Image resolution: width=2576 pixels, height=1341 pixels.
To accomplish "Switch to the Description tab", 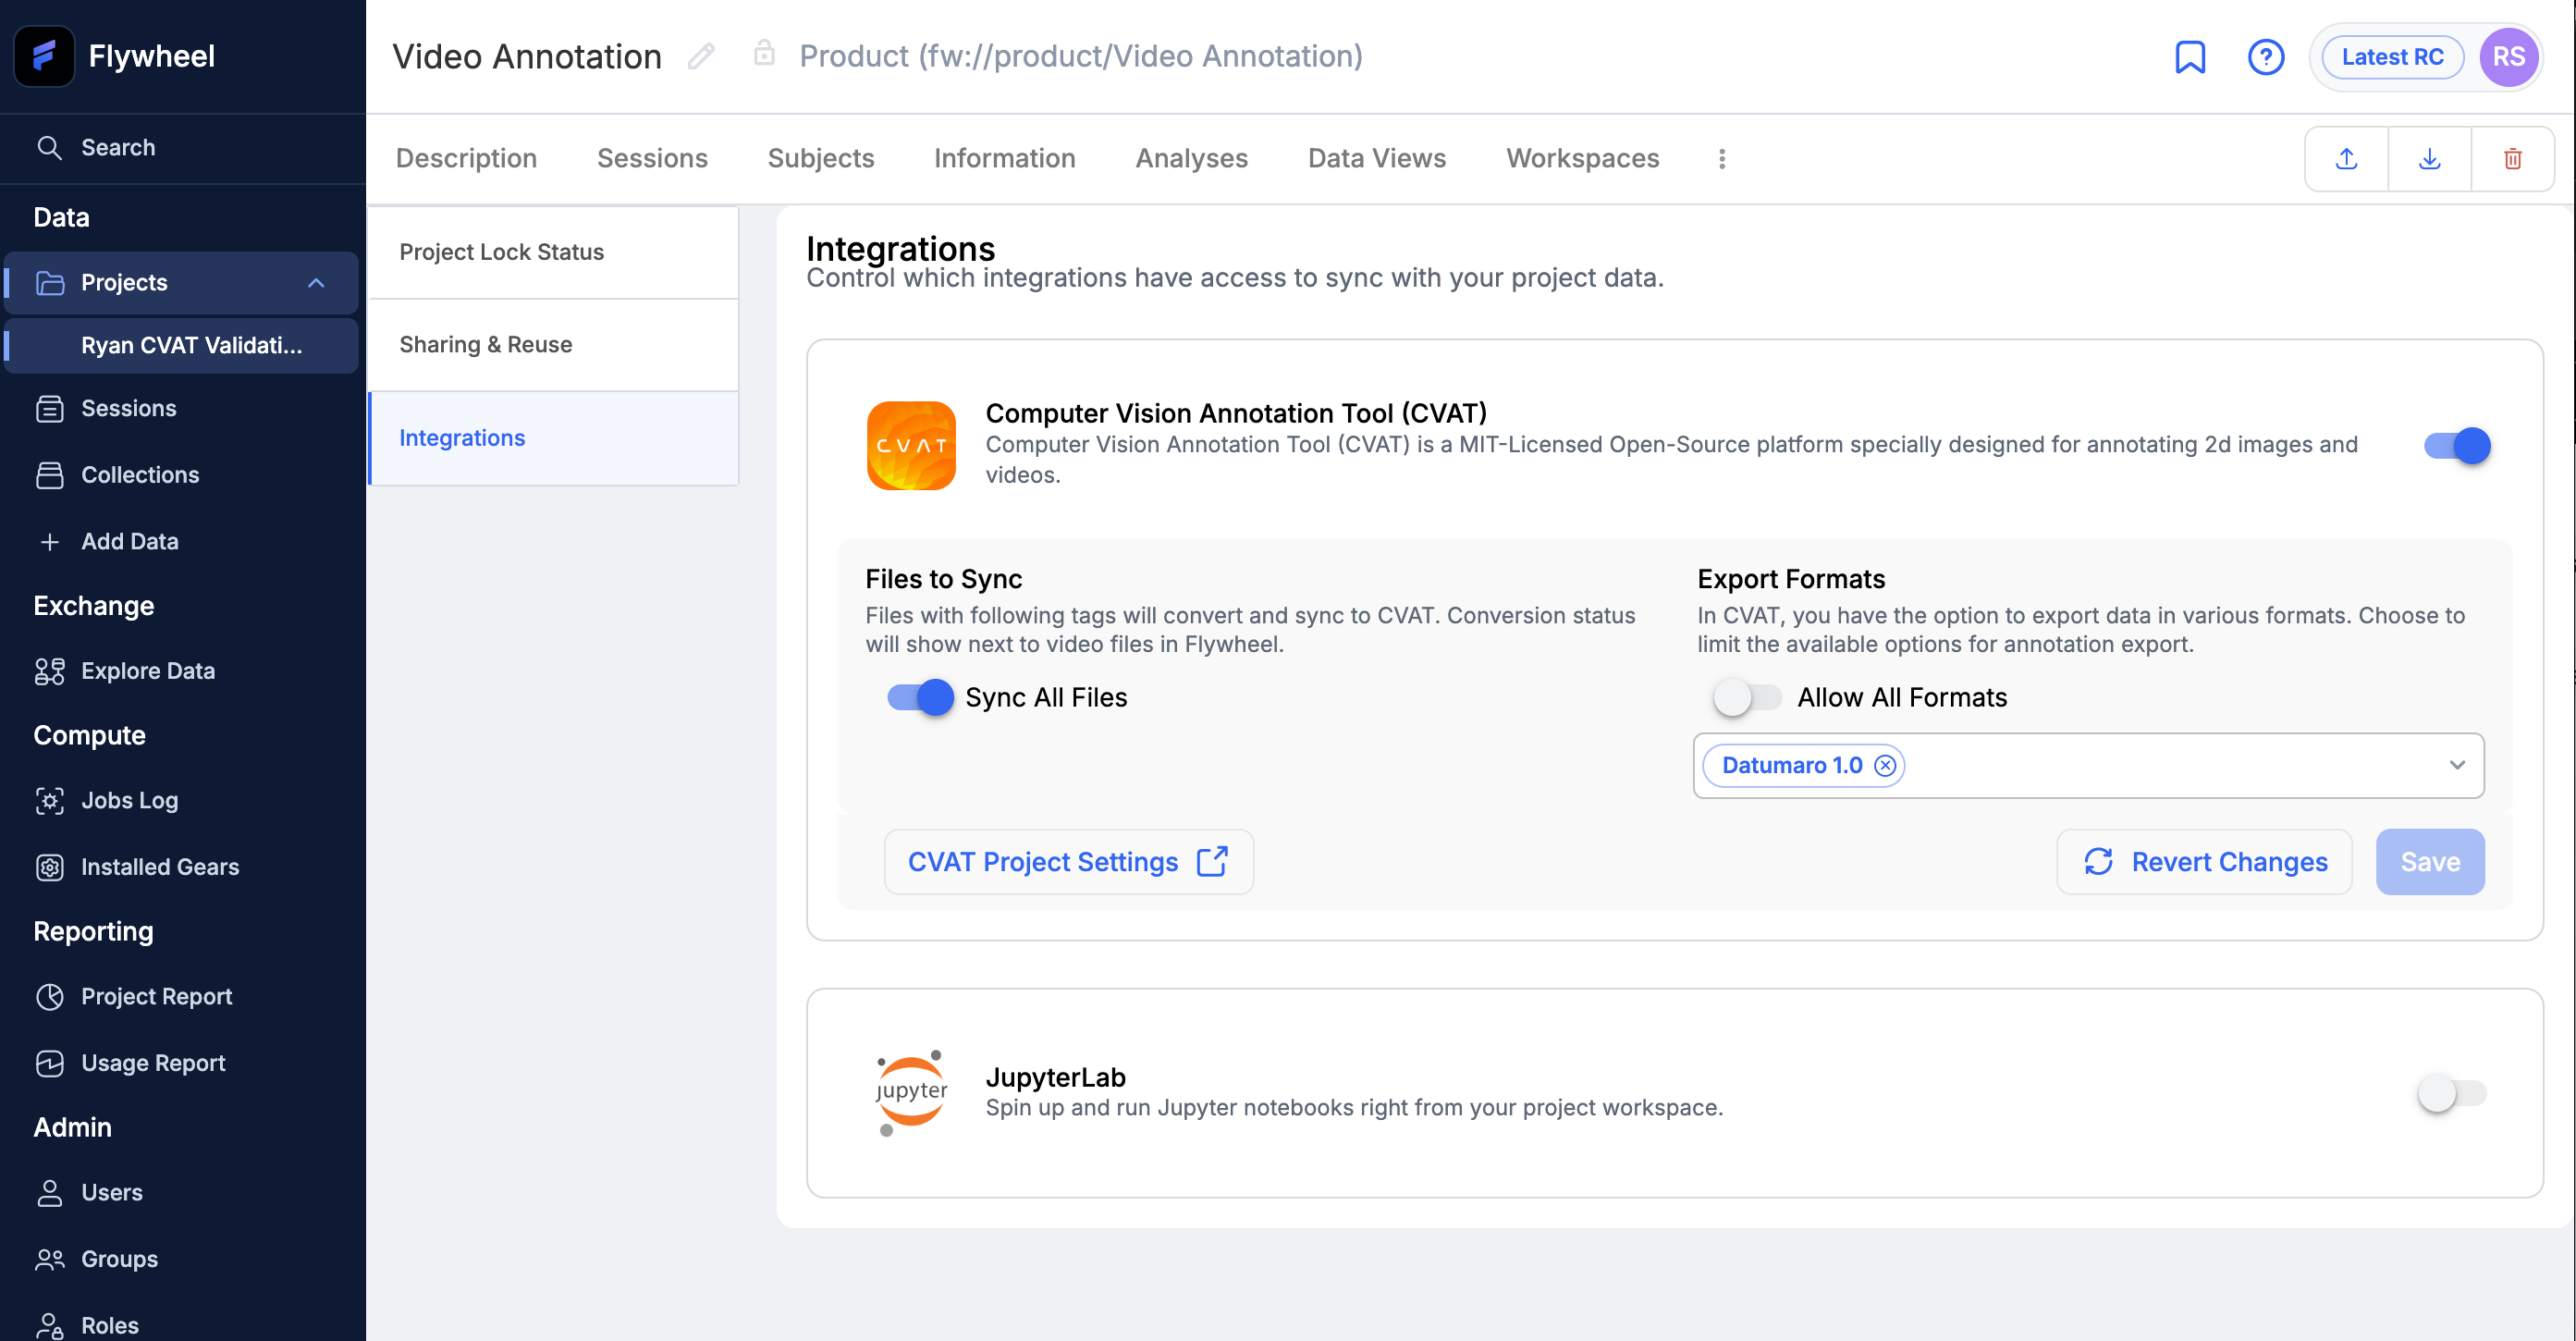I will tap(466, 158).
